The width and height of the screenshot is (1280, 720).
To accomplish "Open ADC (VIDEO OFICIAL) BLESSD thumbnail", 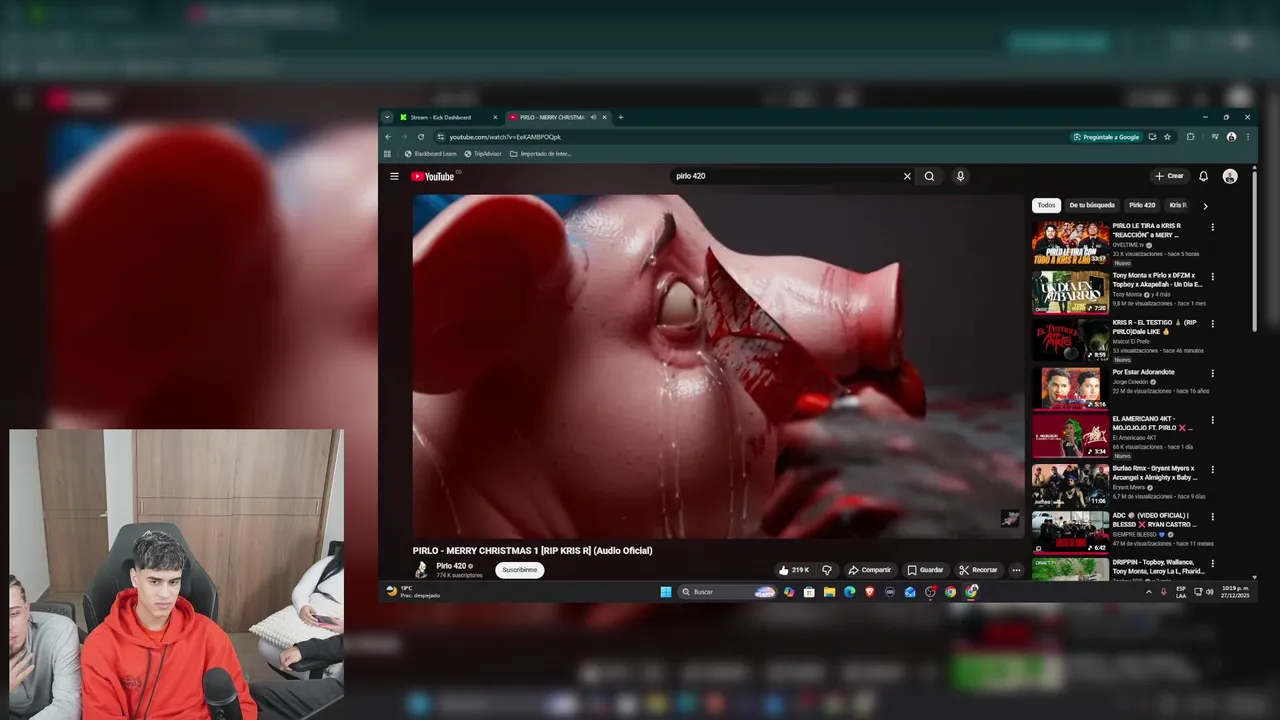I will tap(1070, 533).
